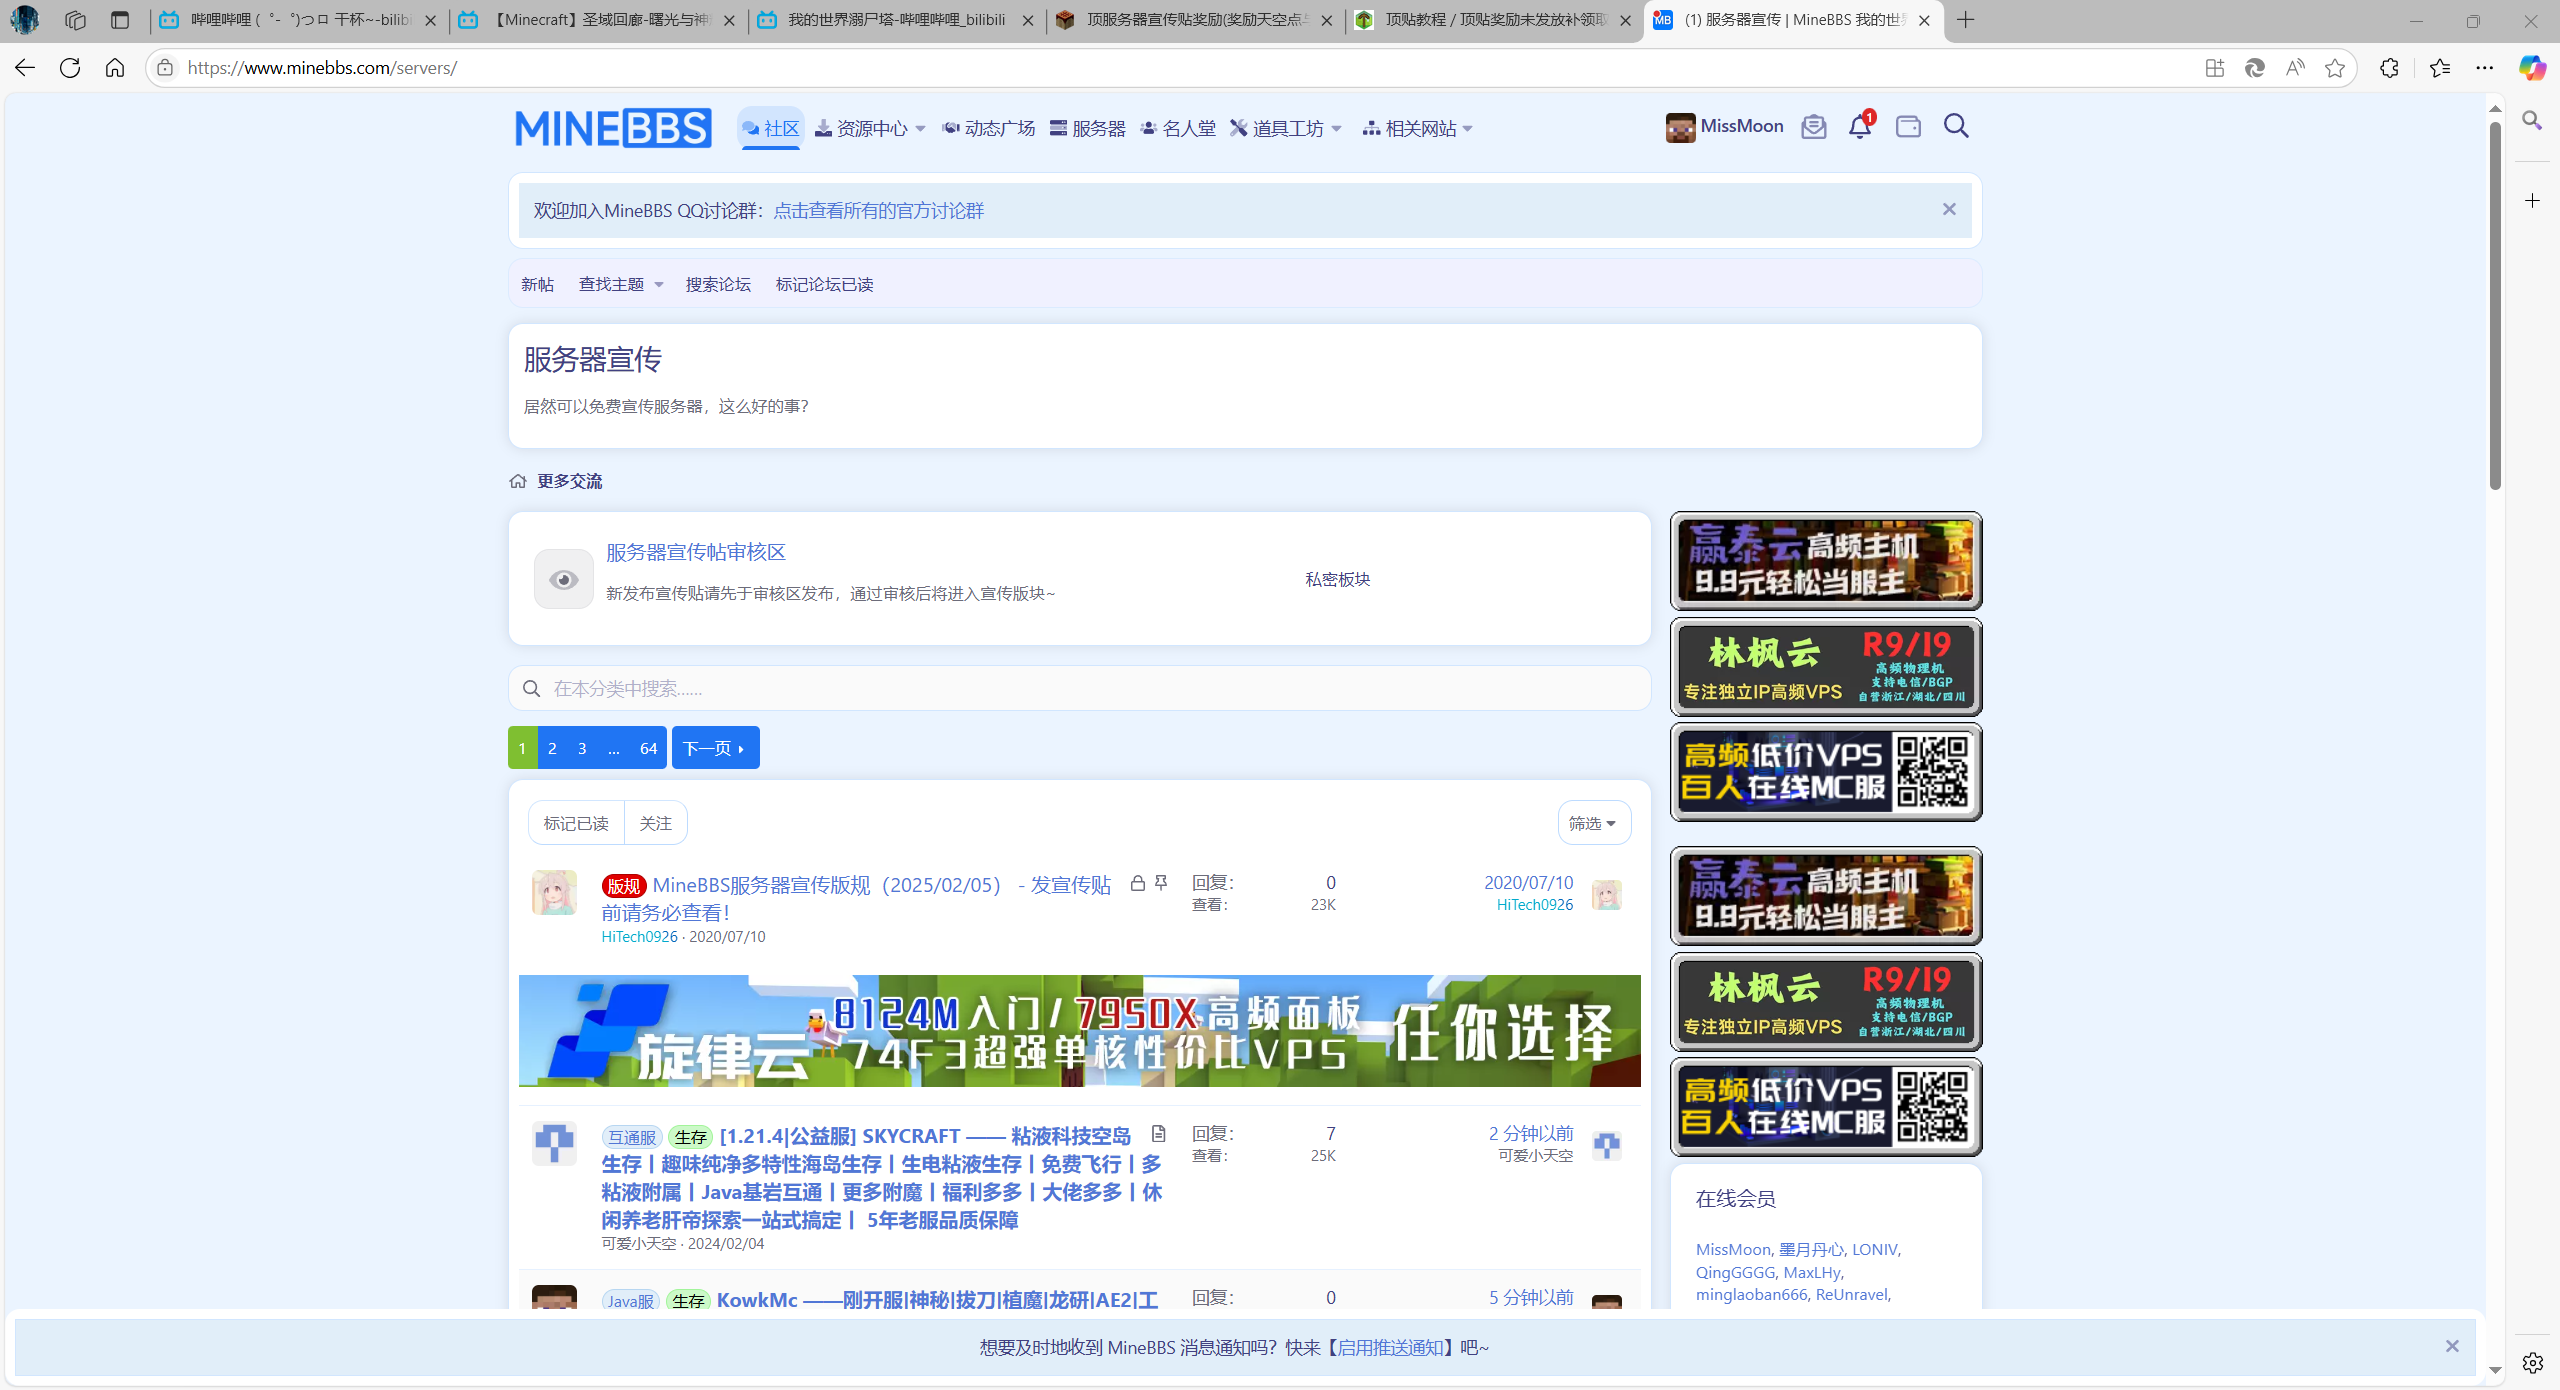Click the 互通服 tag on SKYCRAFT thread
The image size is (2560, 1390).
[x=632, y=1137]
